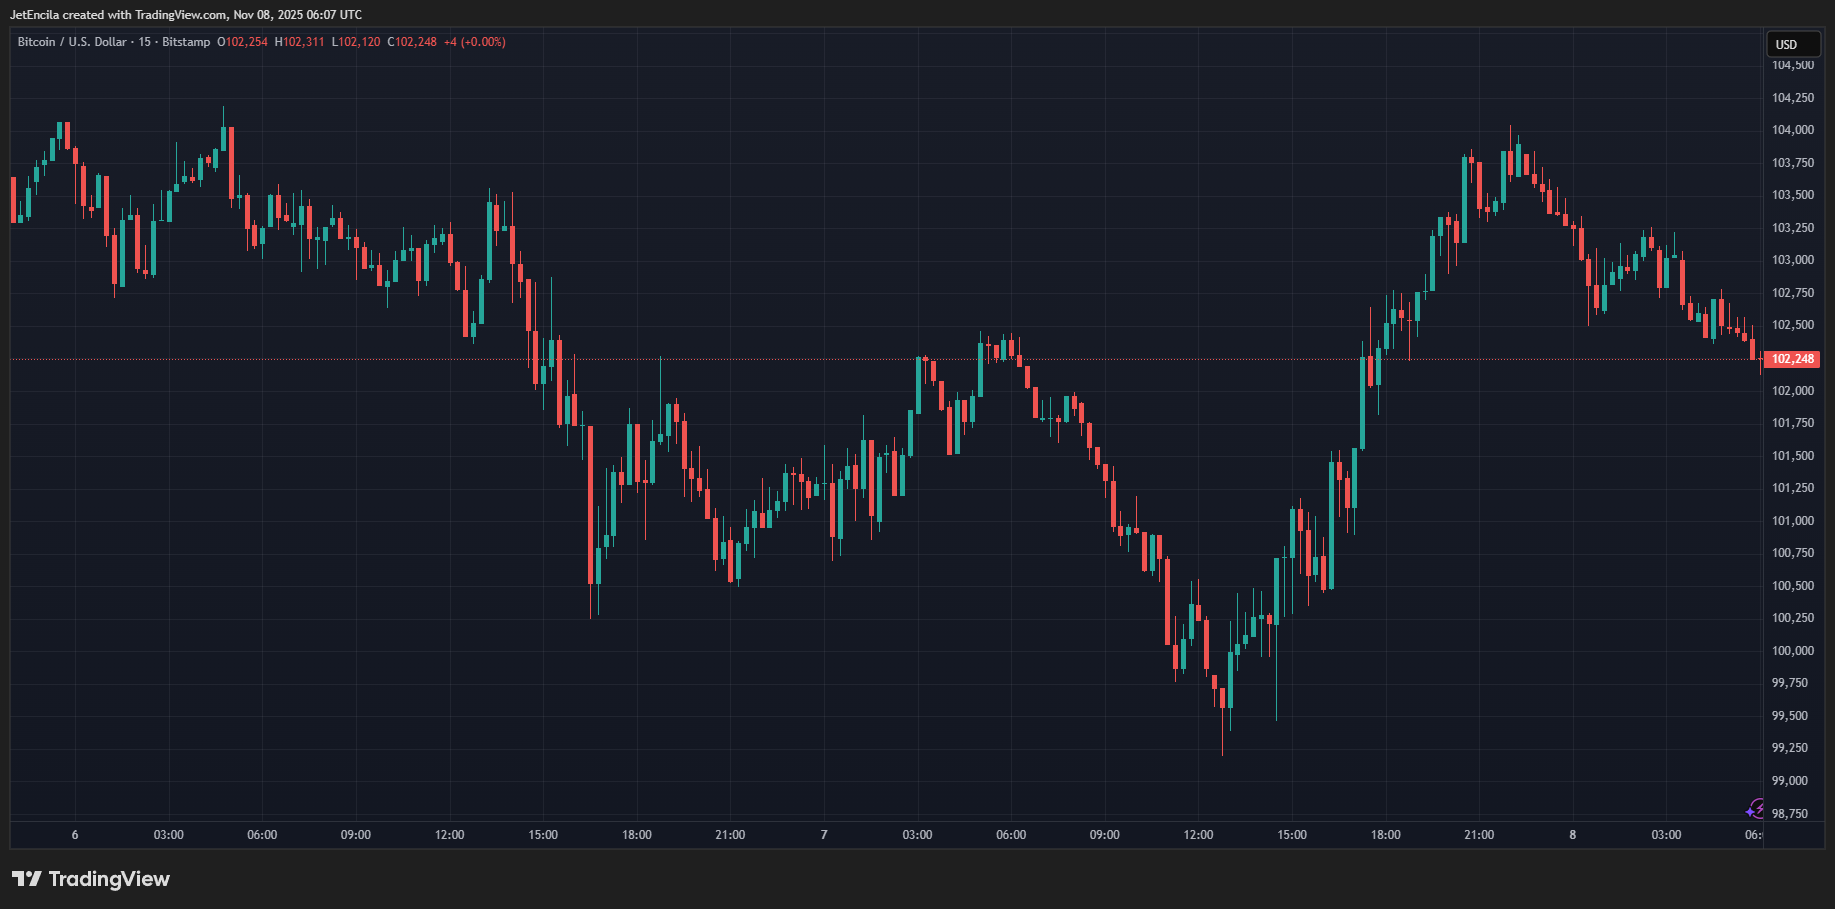The width and height of the screenshot is (1835, 909).
Task: Click the Close value C102,248 in legend
Action: [412, 42]
